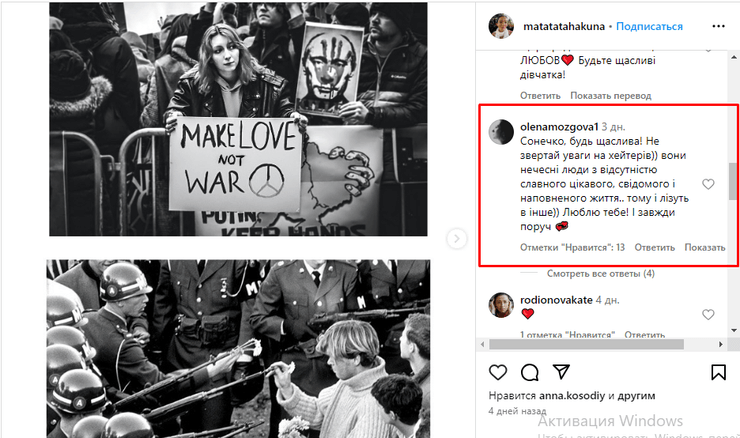Go to next image with carousel arrow
740x438 pixels.
coord(456,238)
